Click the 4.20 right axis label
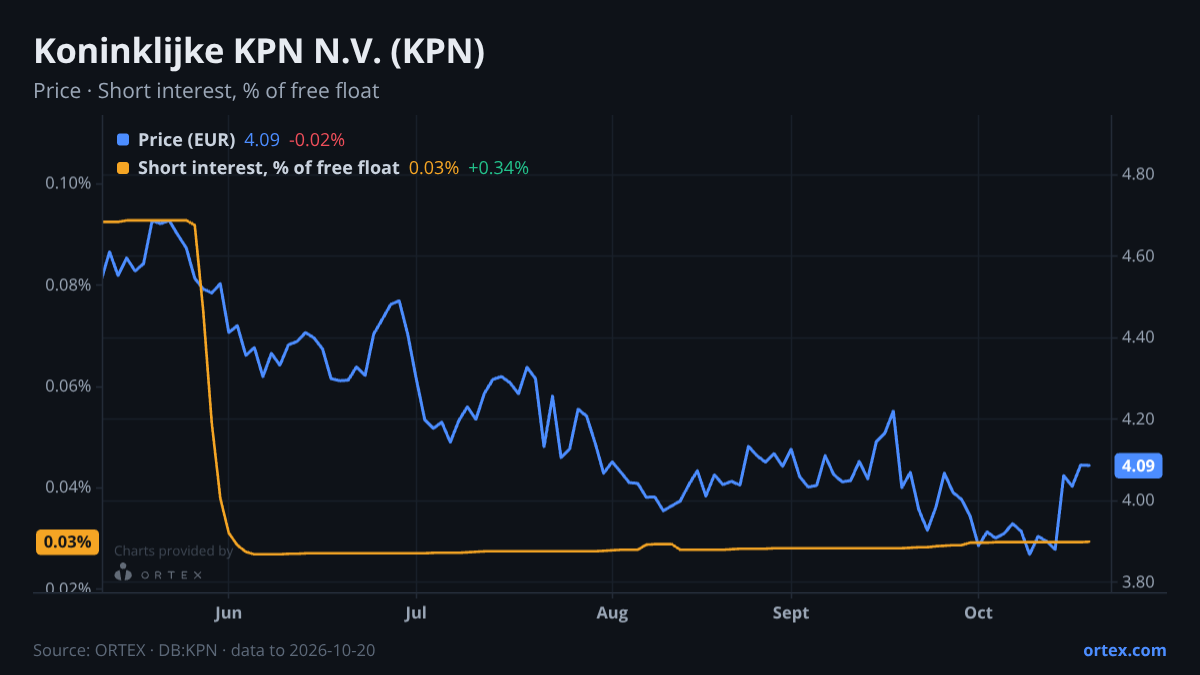Screen dimensions: 1200x675 click(x=1139, y=419)
